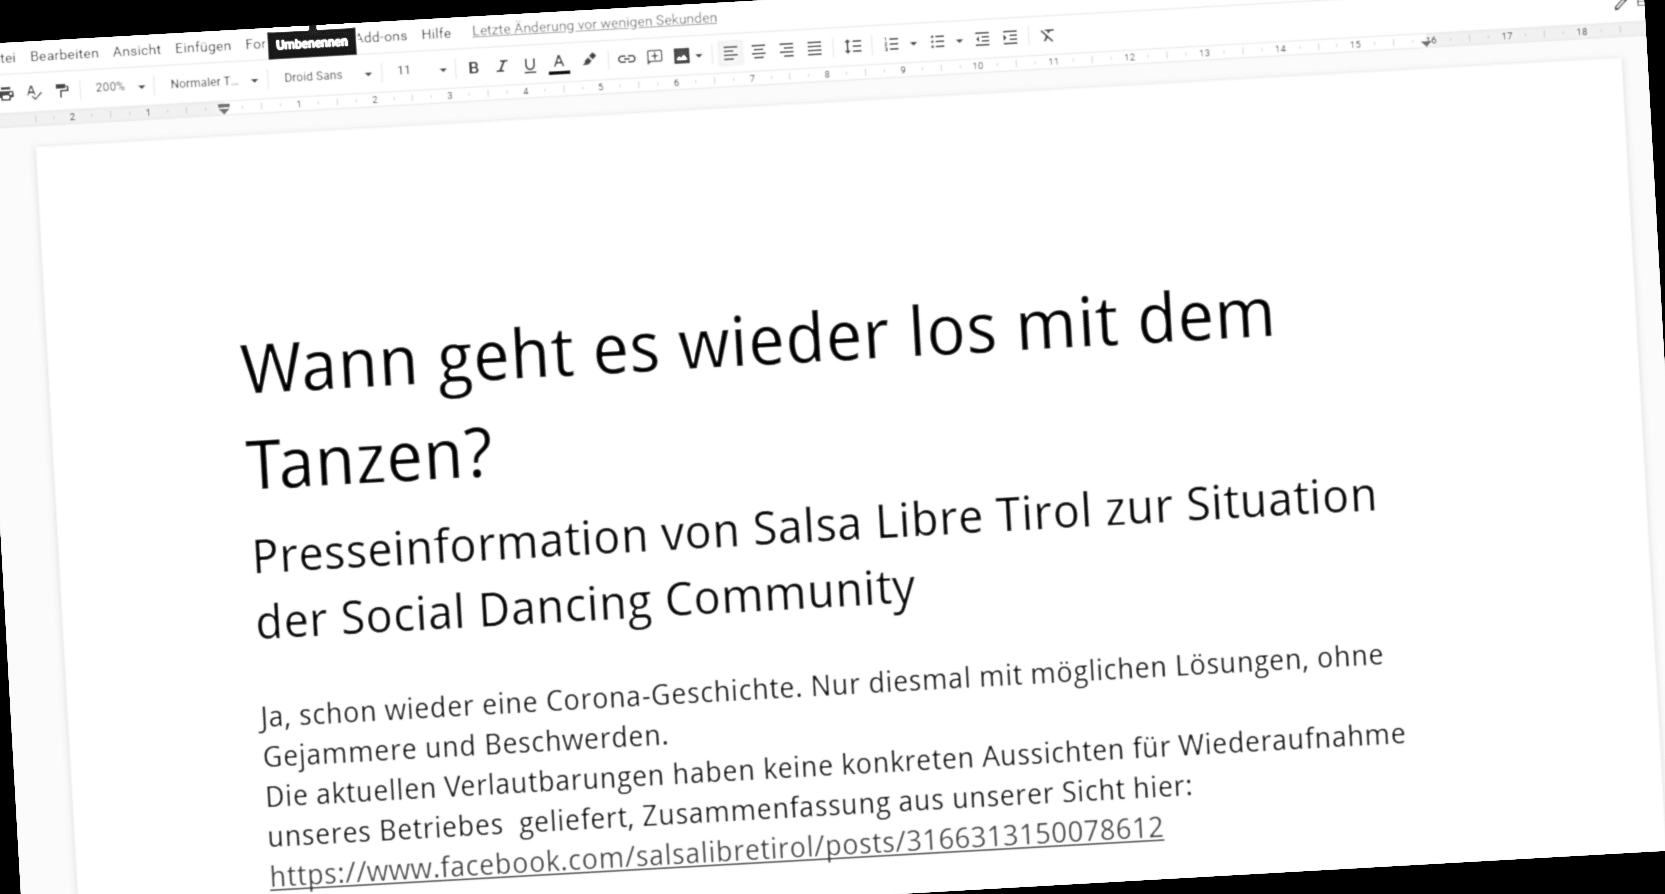Click the word 'Tanzen?' in the title

[369, 460]
